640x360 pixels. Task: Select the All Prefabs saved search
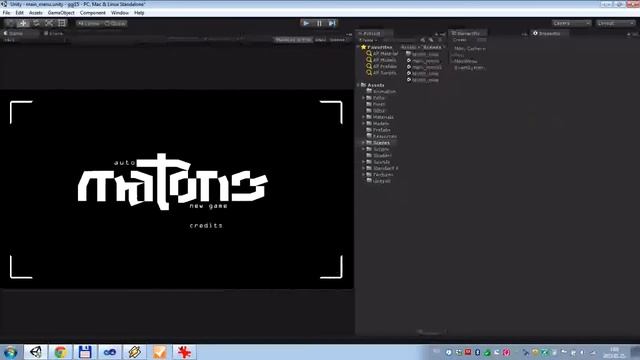[382, 66]
